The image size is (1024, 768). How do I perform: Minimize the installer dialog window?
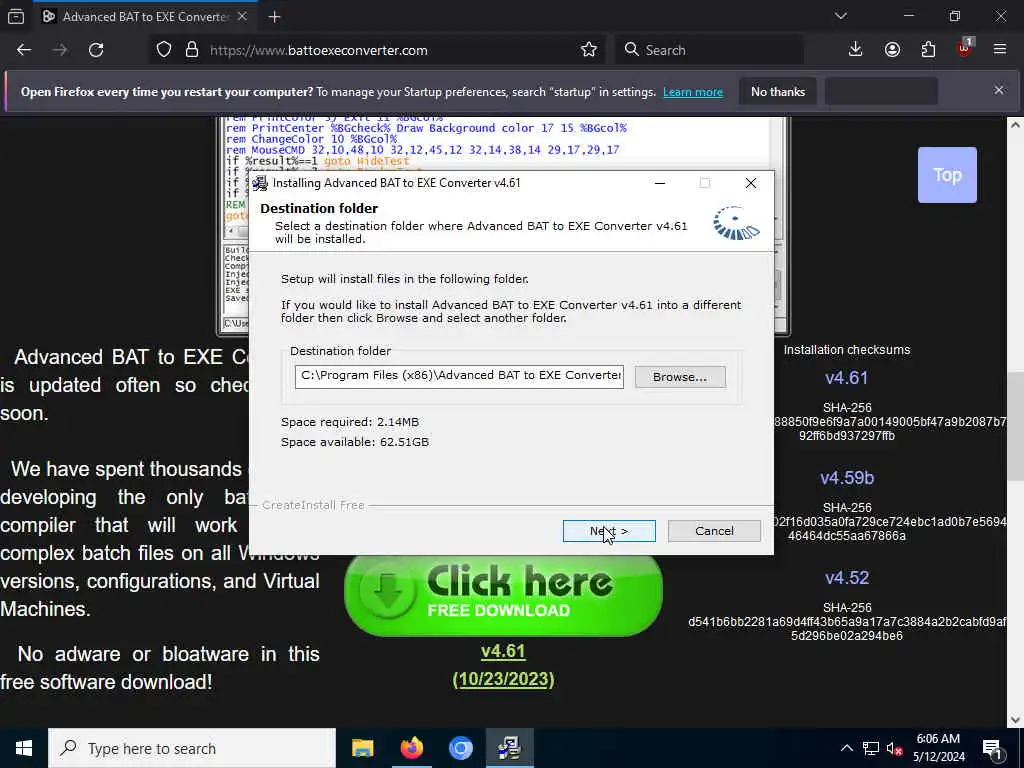pyautogui.click(x=660, y=183)
